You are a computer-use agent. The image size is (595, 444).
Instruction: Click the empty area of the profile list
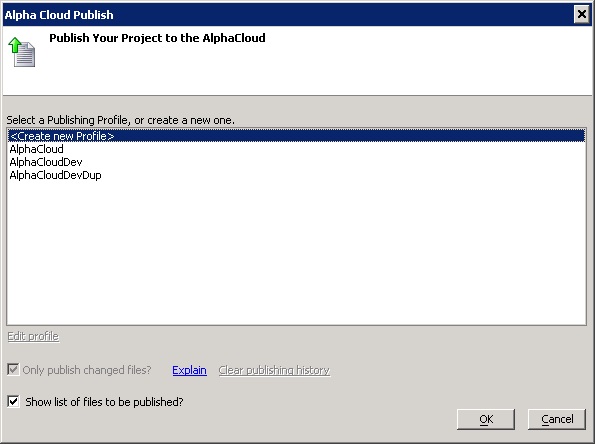pos(296,252)
